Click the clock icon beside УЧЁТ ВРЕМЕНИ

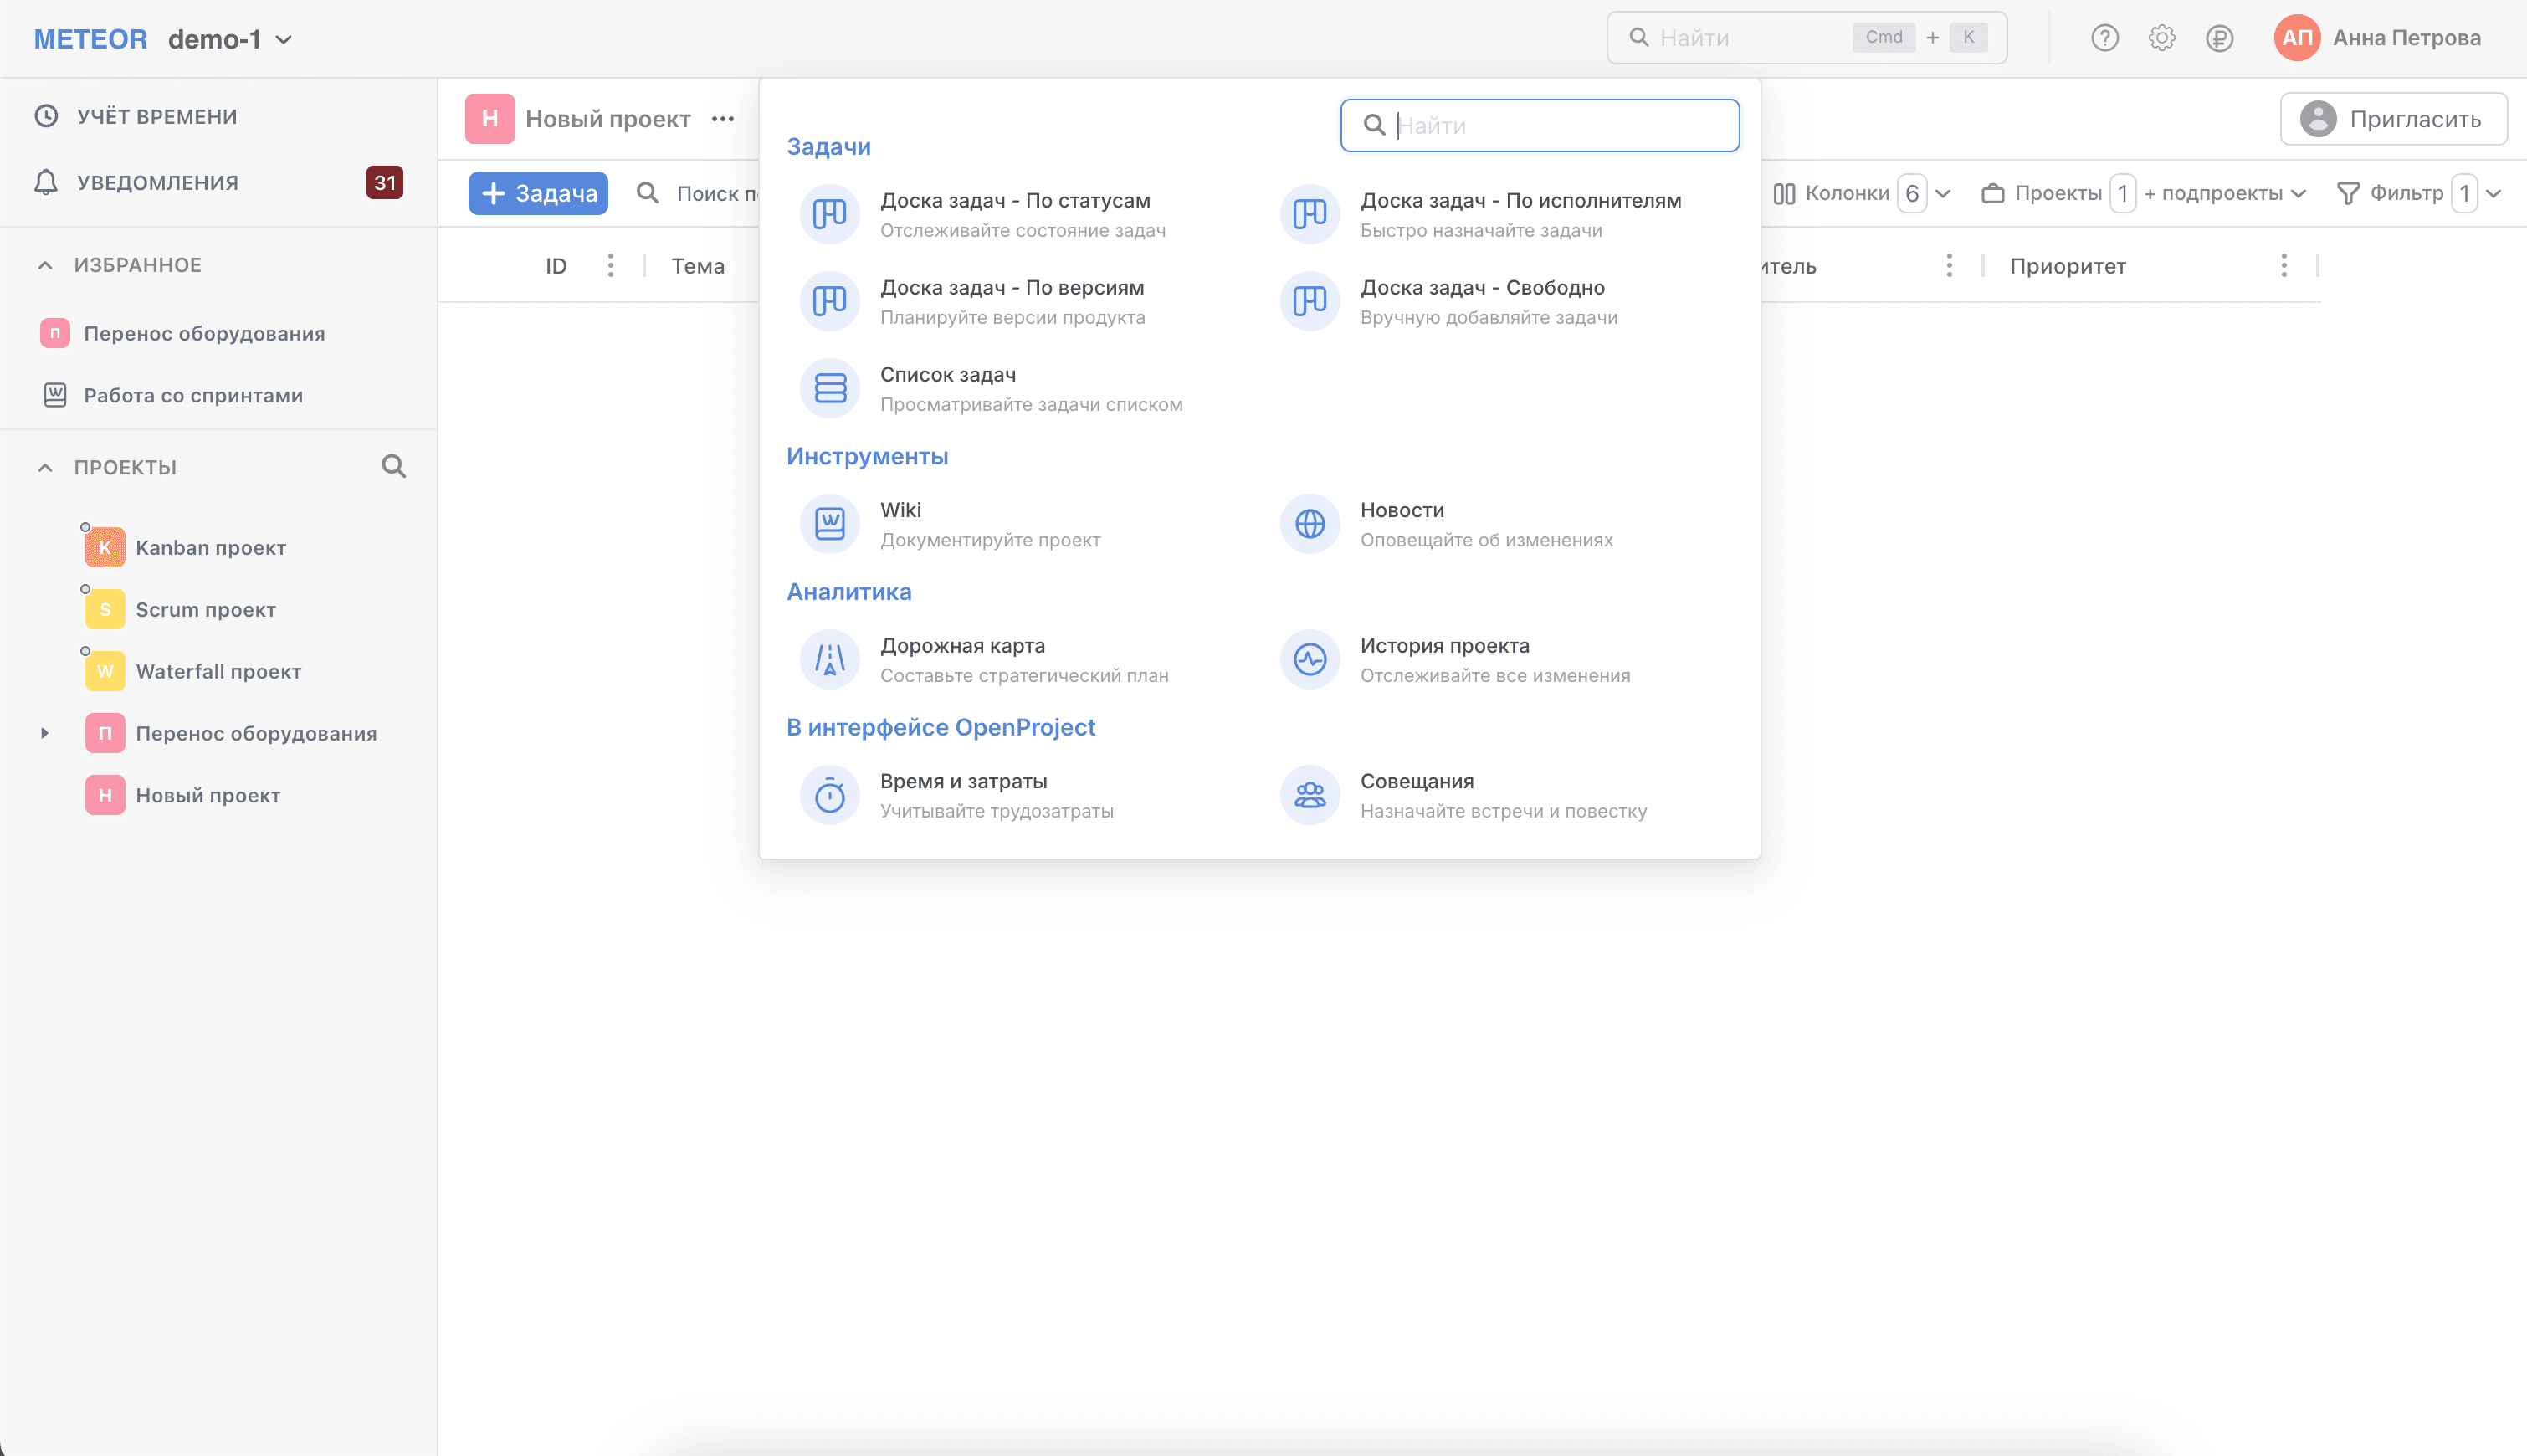click(46, 116)
